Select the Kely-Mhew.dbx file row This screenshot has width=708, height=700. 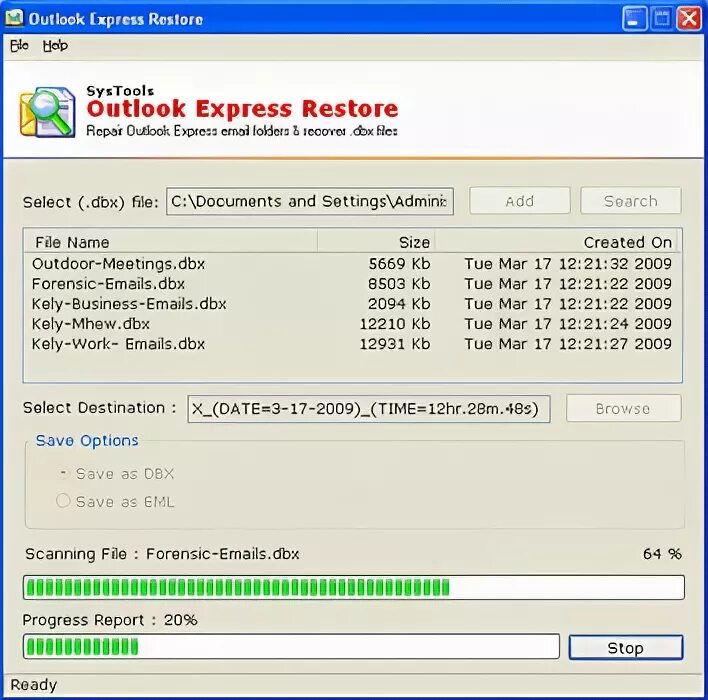(x=352, y=324)
